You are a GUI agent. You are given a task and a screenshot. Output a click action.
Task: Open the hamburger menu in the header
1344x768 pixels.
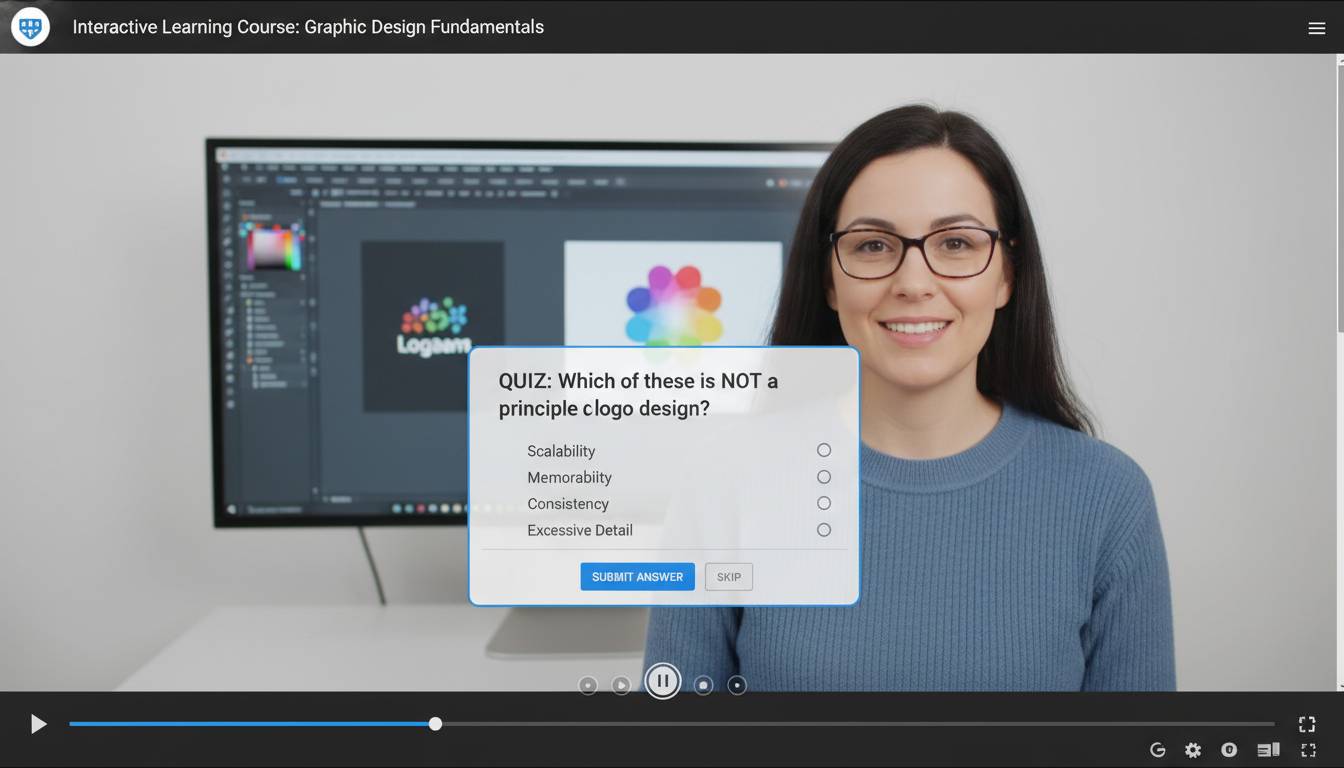[1316, 28]
